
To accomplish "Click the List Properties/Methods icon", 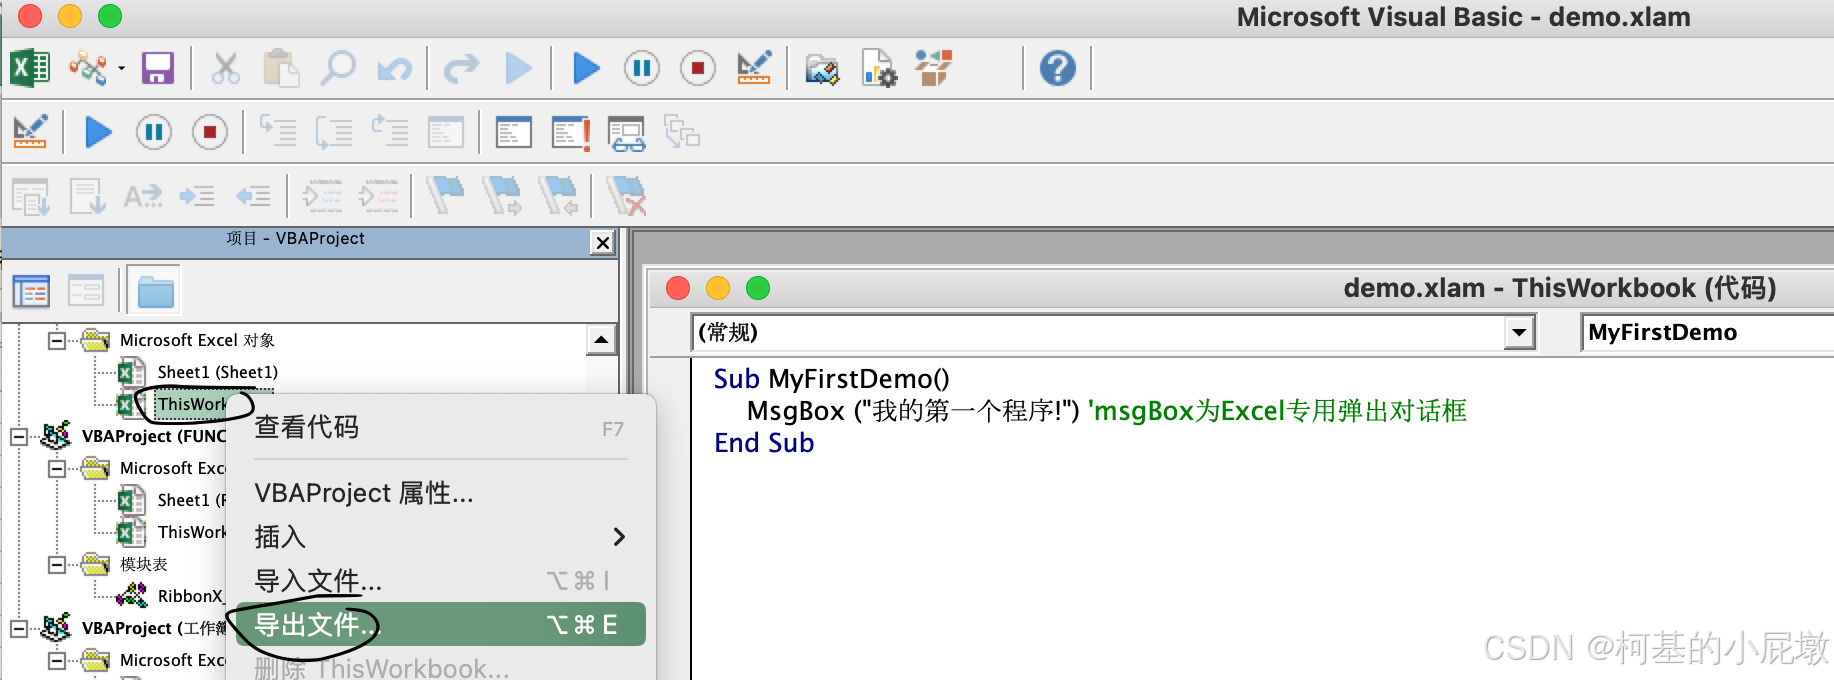I will [30, 196].
